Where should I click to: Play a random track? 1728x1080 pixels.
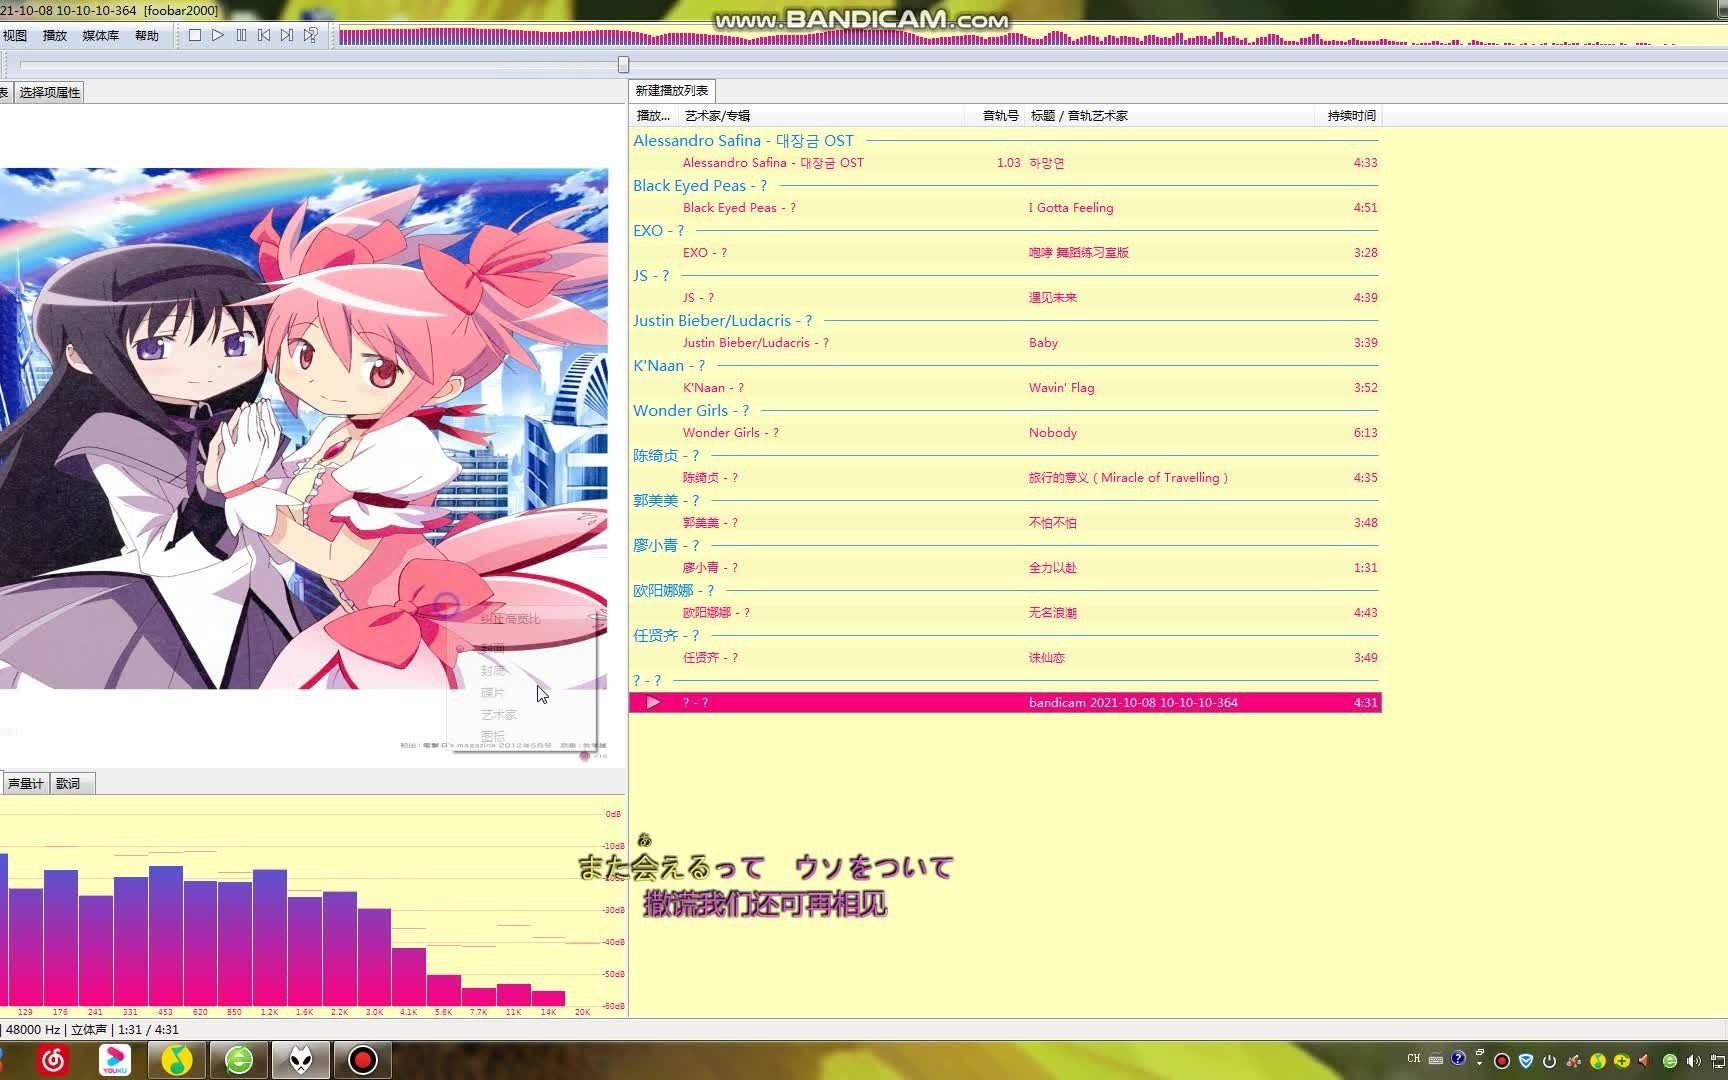coord(311,35)
